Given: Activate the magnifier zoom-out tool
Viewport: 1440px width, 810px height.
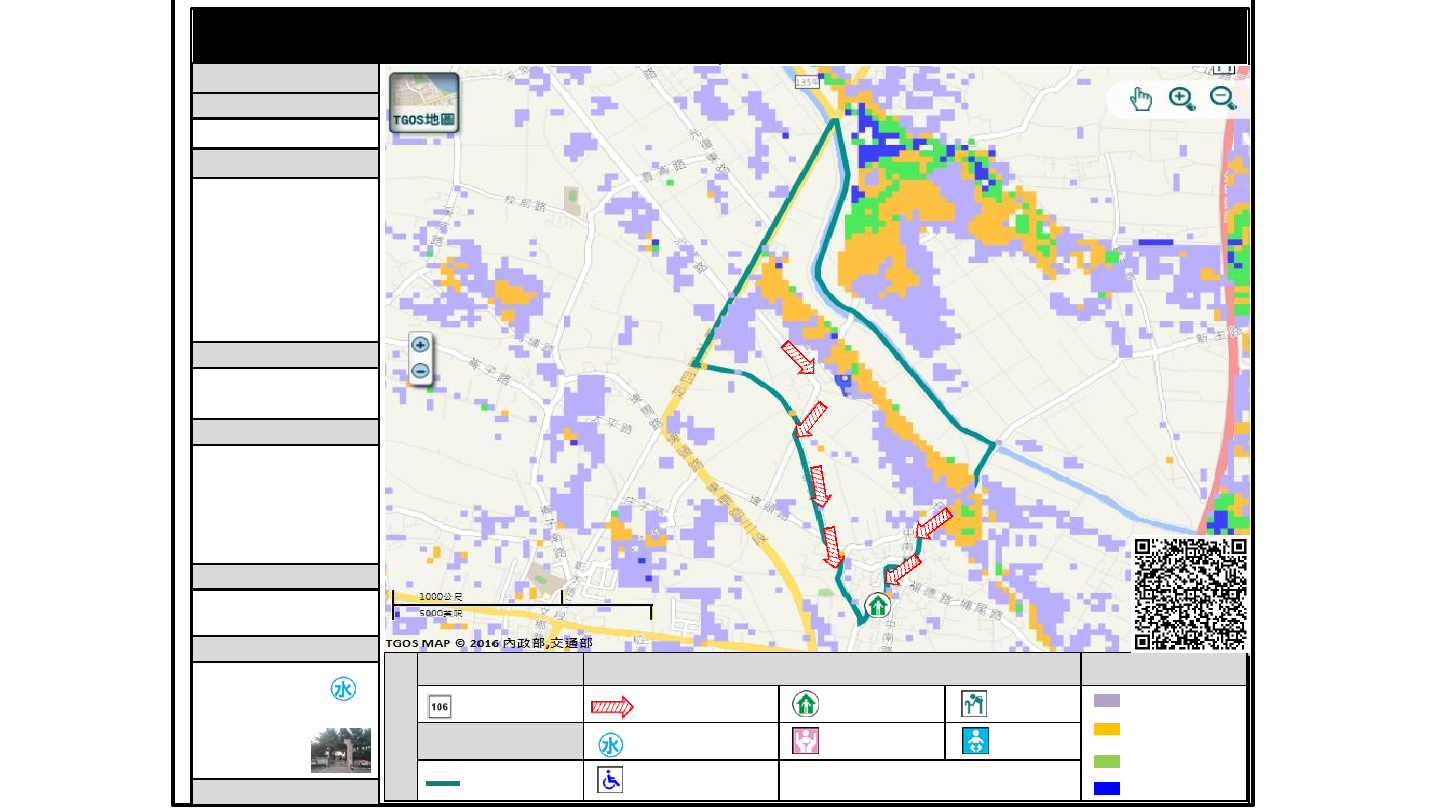Looking at the screenshot, I should pos(1223,98).
